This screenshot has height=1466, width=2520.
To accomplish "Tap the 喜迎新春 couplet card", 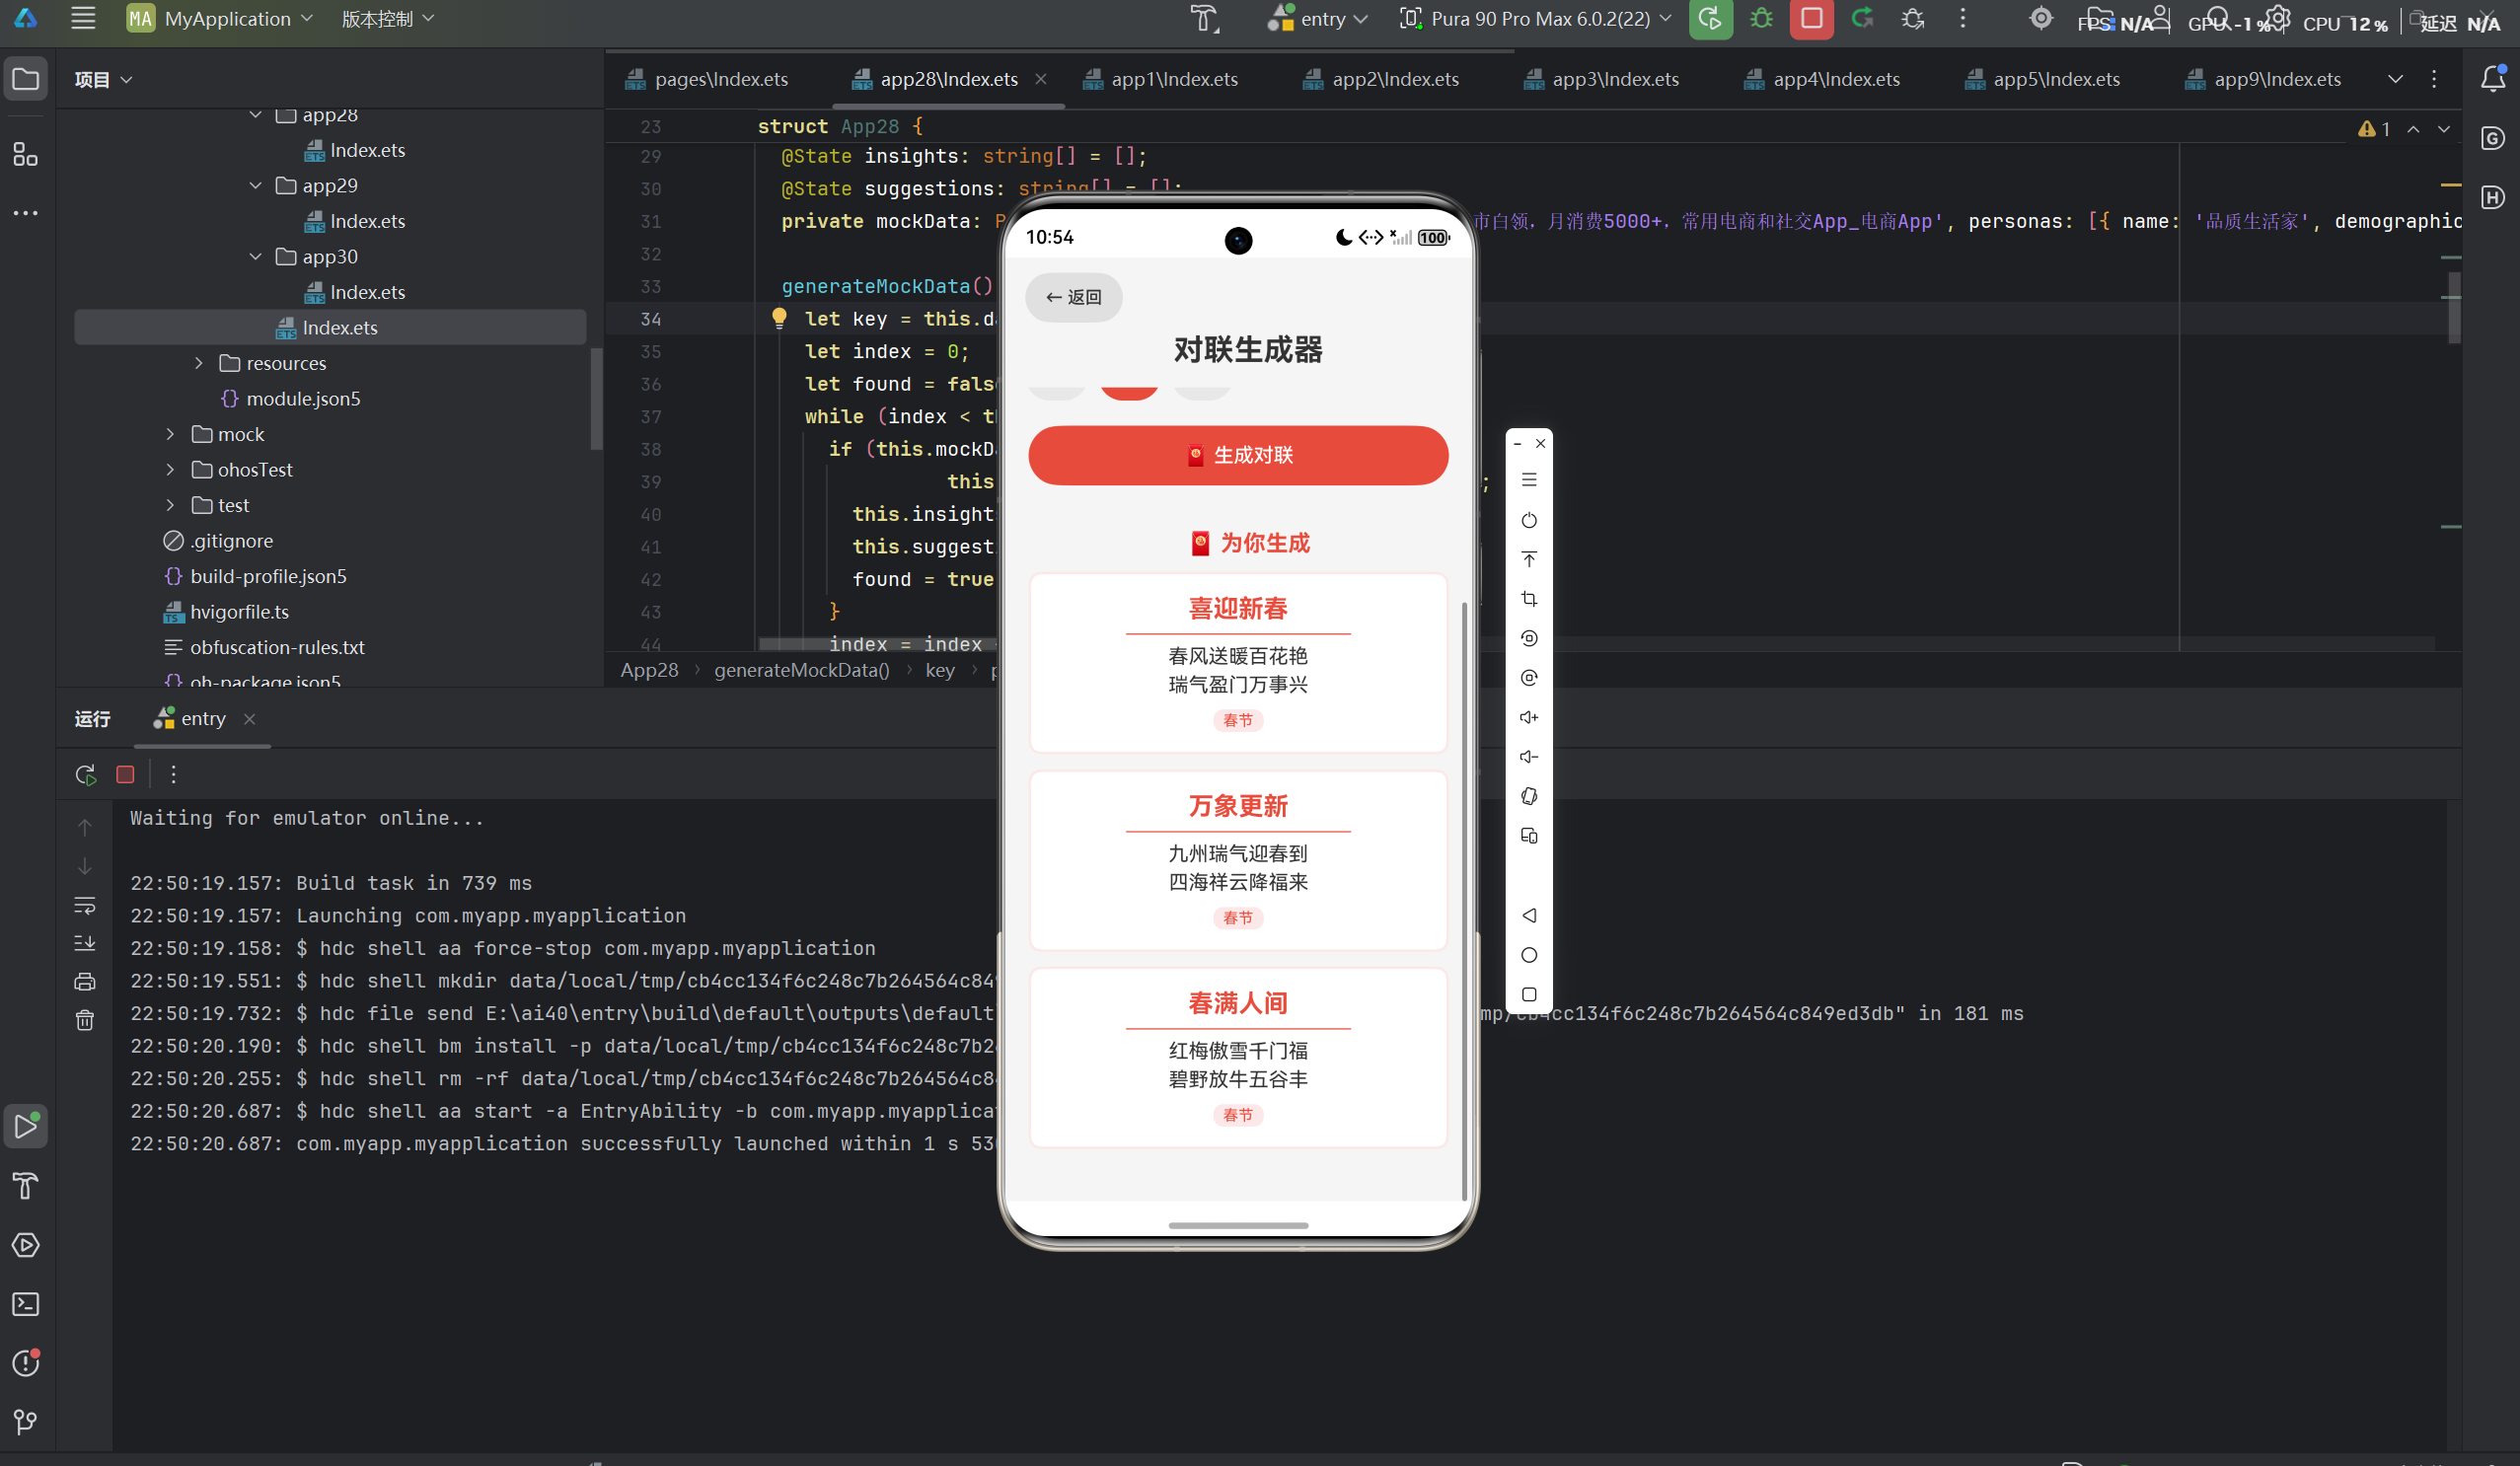I will coord(1238,662).
